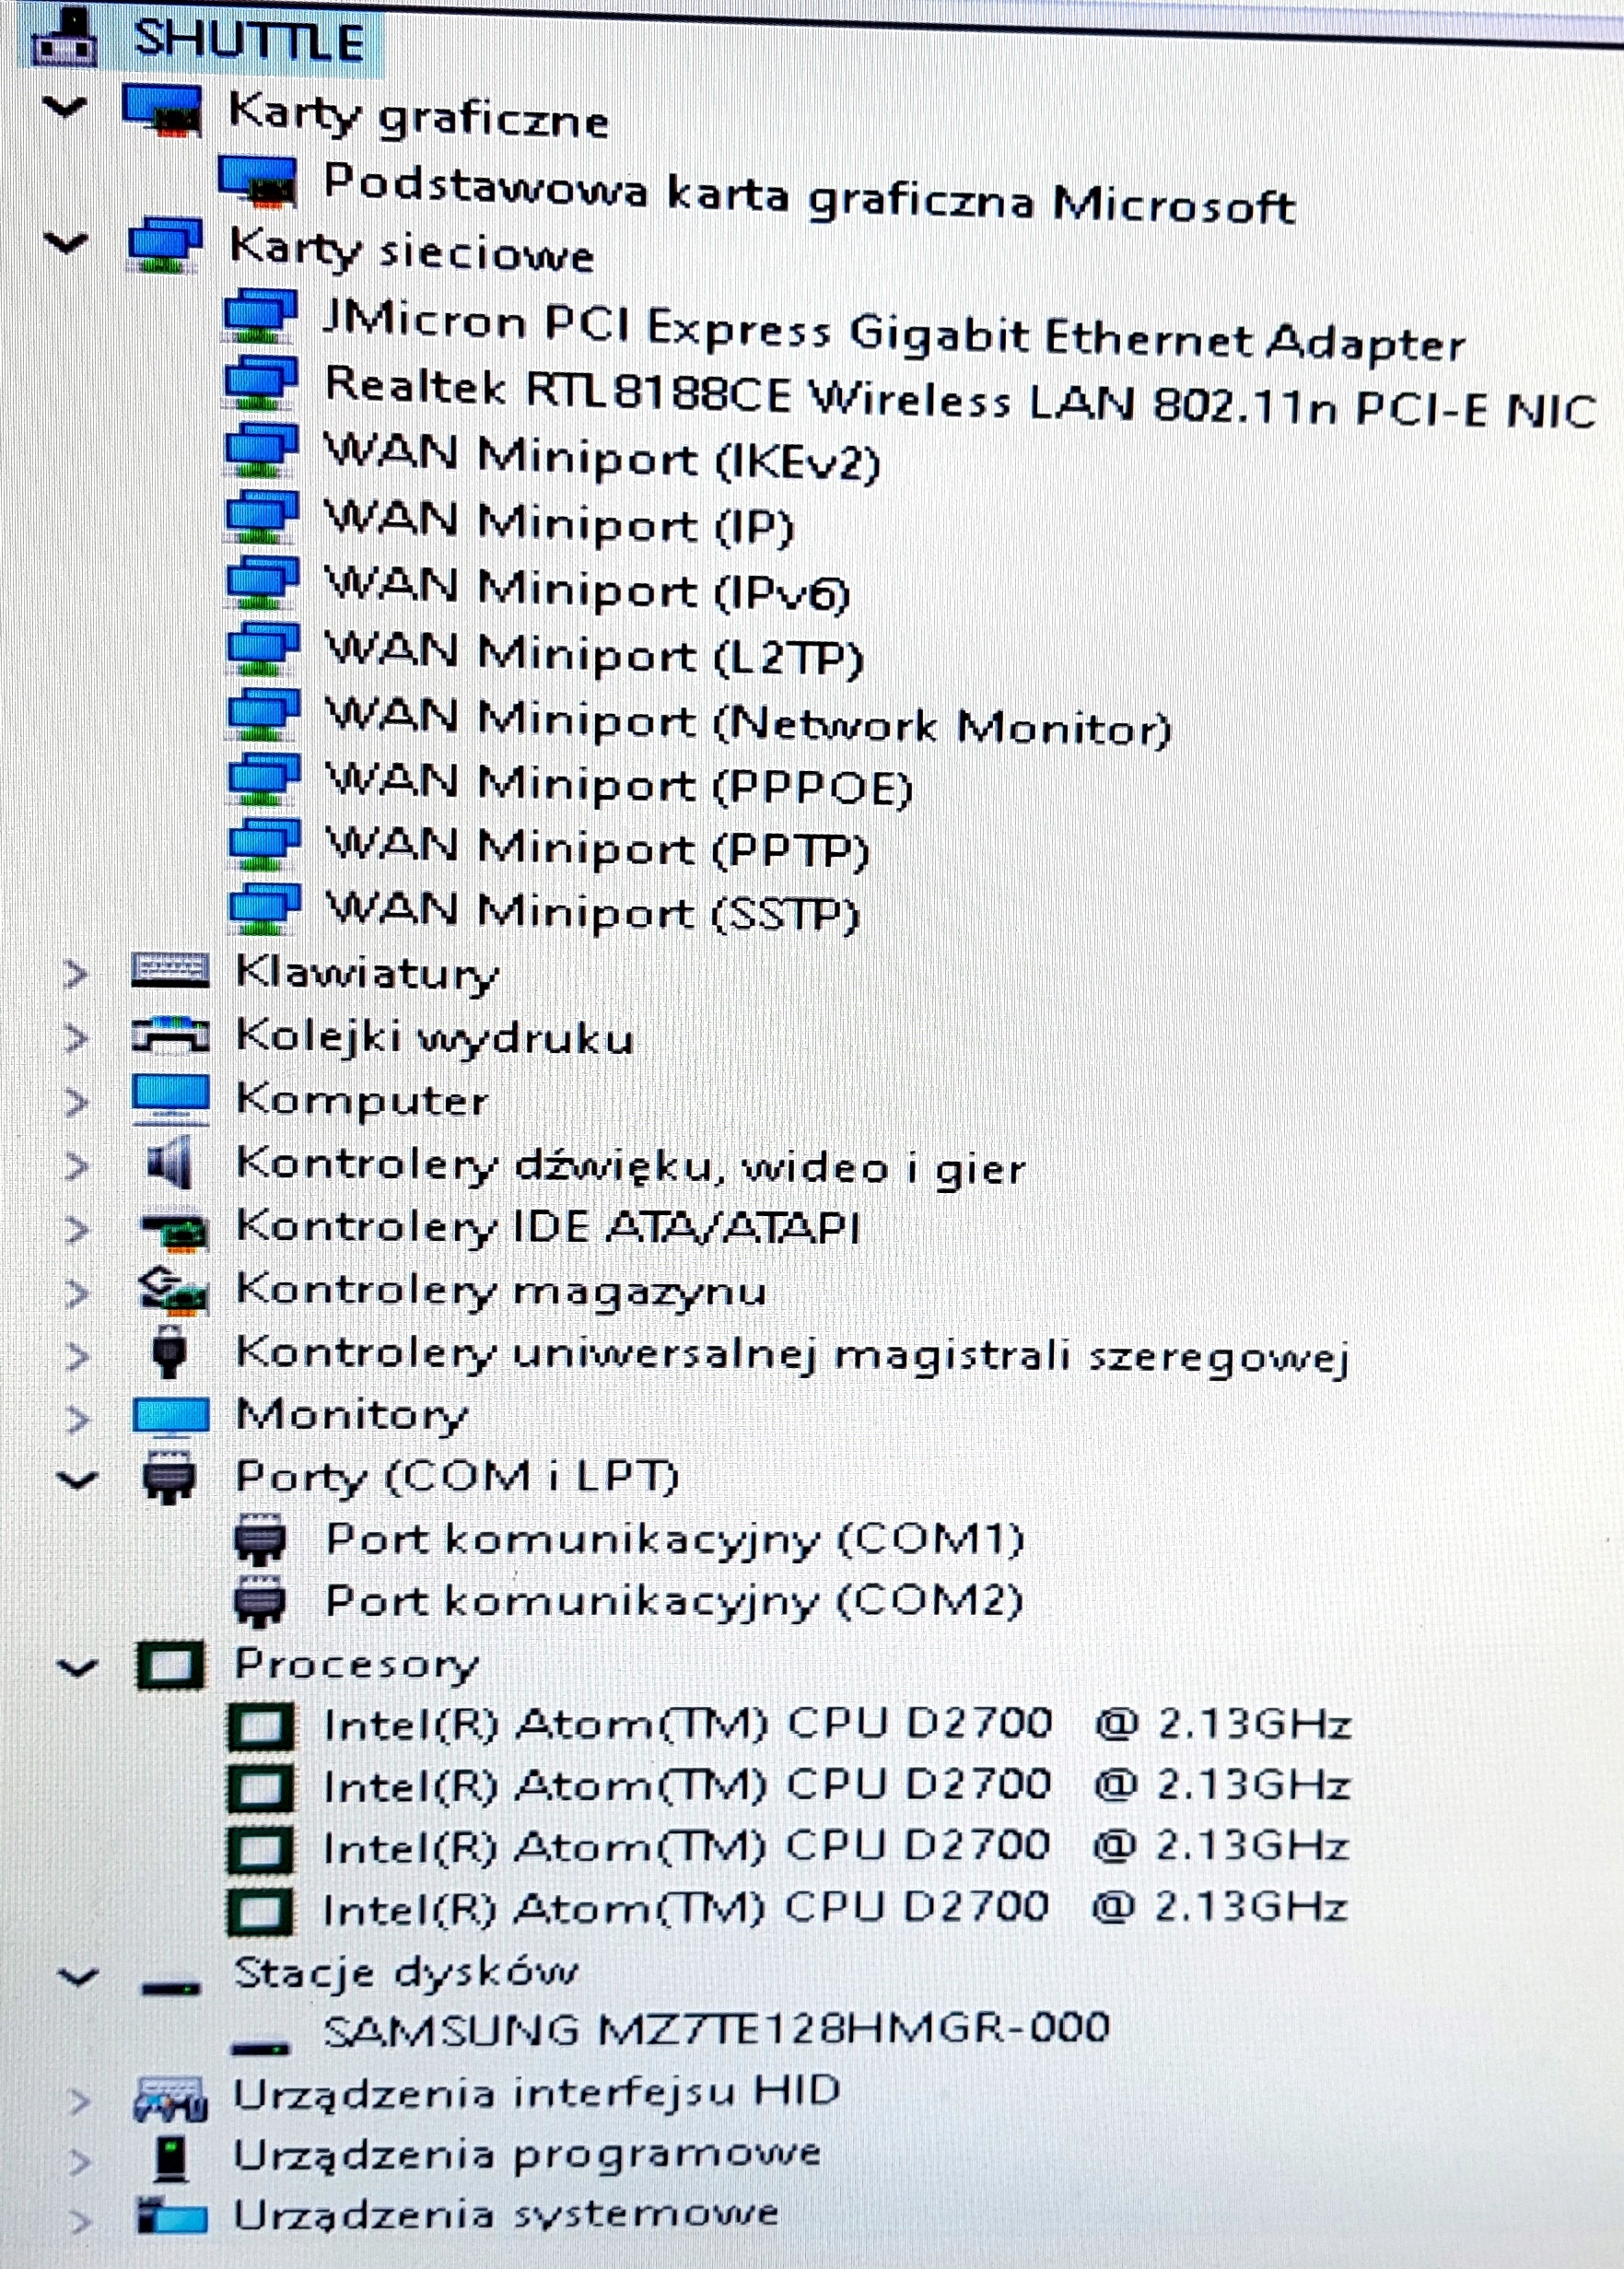This screenshot has width=1624, height=2269.
Task: Select the Realtek RTL8188CE adapter icon
Action: [260, 383]
